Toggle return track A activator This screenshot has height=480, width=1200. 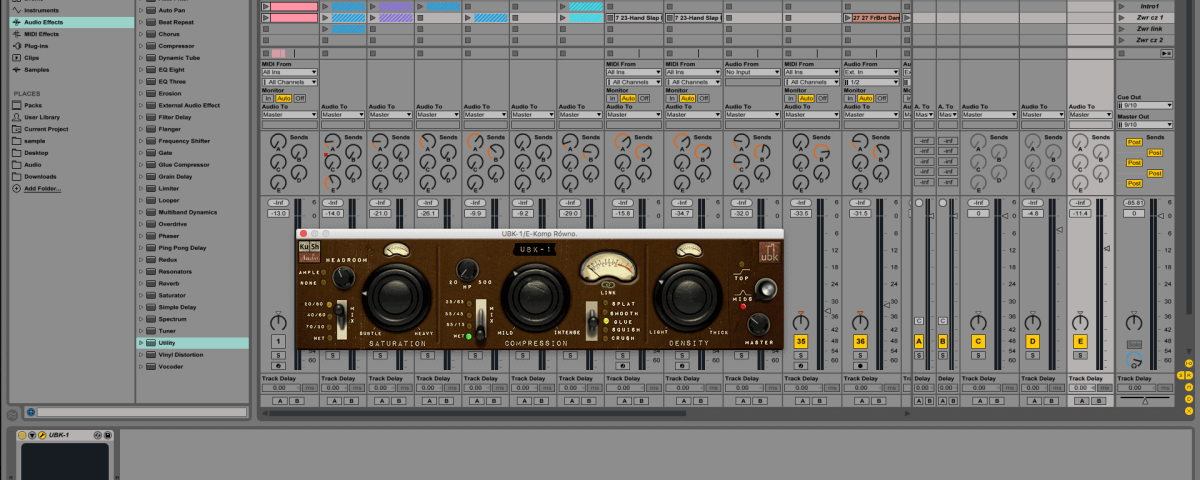pos(919,342)
